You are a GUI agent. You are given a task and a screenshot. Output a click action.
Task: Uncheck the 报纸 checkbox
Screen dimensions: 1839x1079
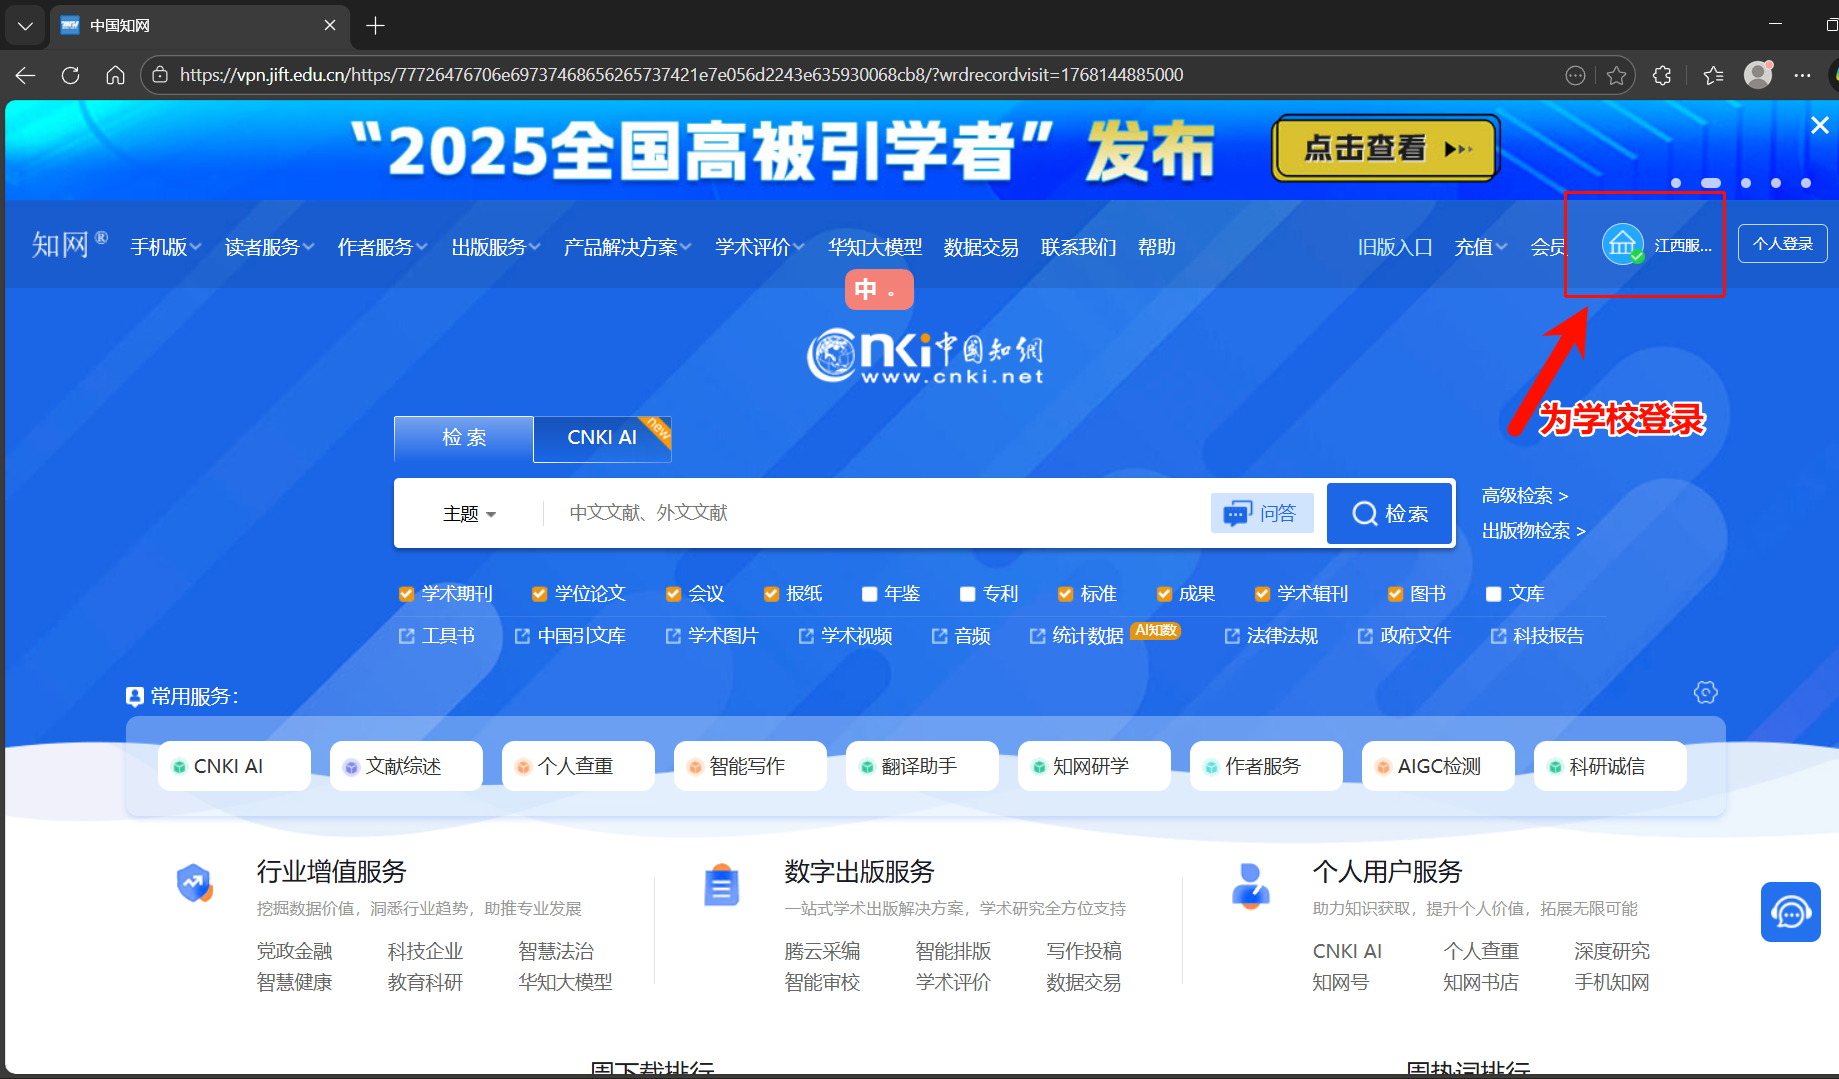point(771,594)
